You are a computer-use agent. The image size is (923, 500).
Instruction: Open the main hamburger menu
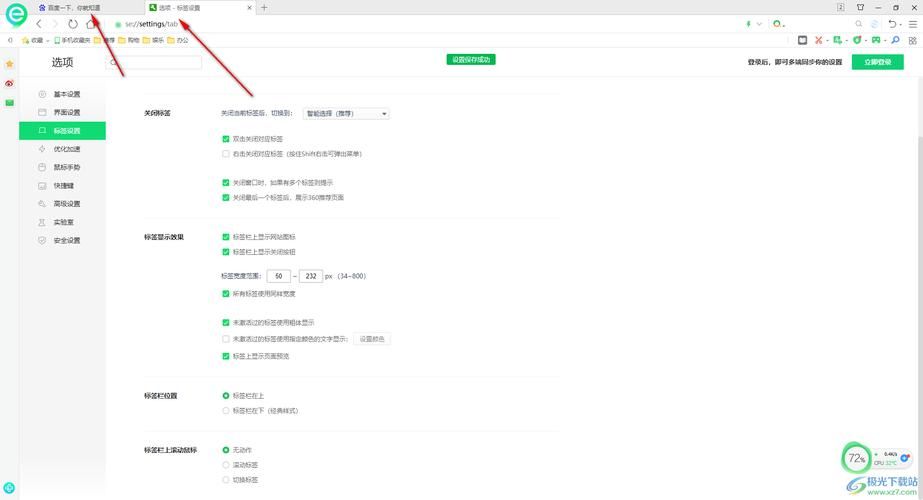click(x=913, y=24)
